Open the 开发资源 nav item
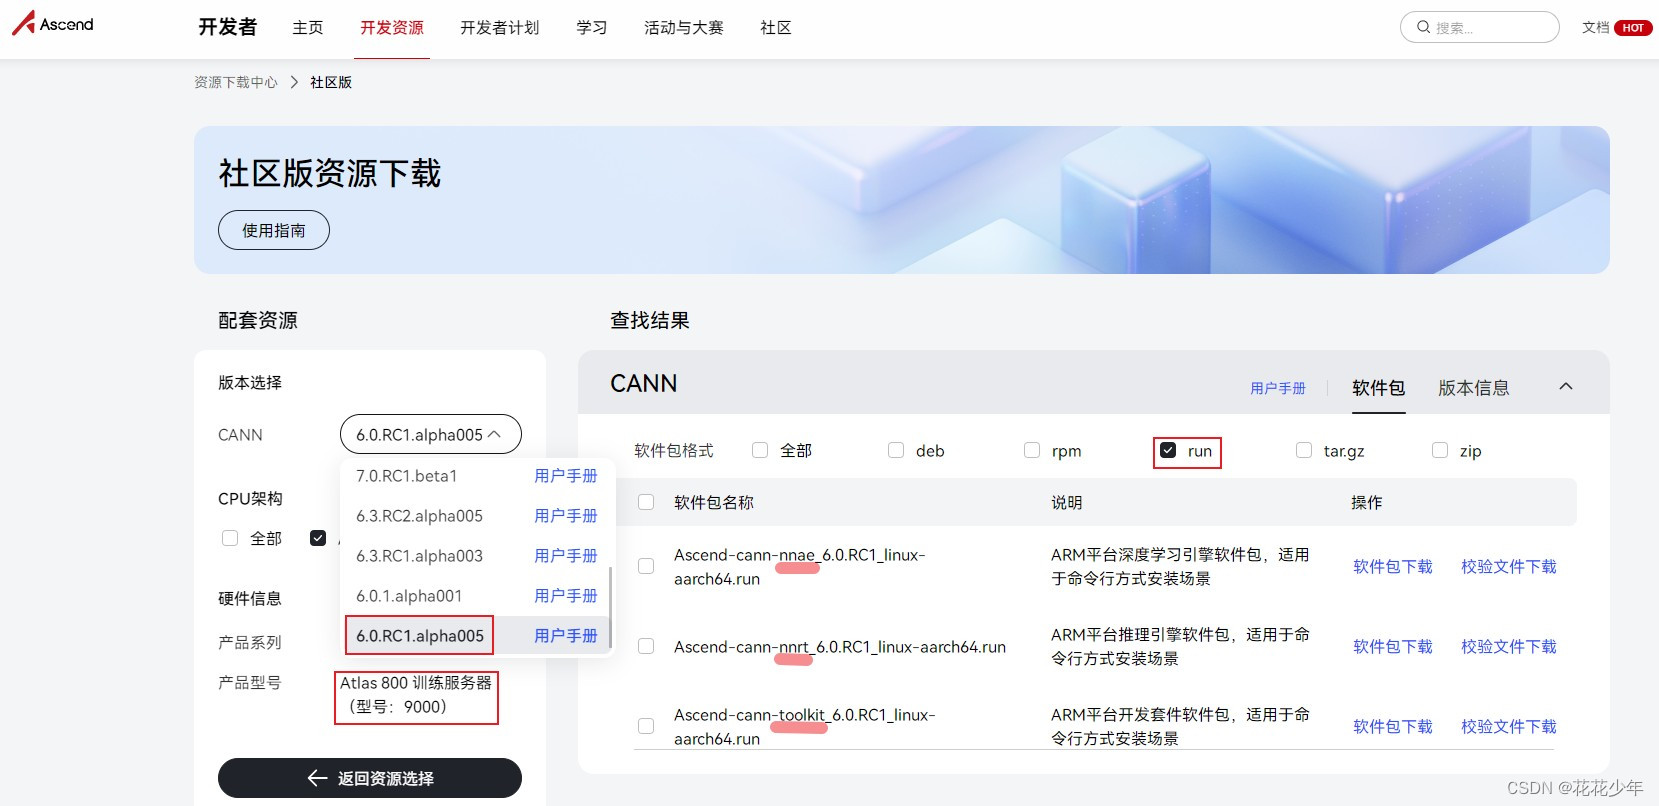1659x806 pixels. pos(392,28)
